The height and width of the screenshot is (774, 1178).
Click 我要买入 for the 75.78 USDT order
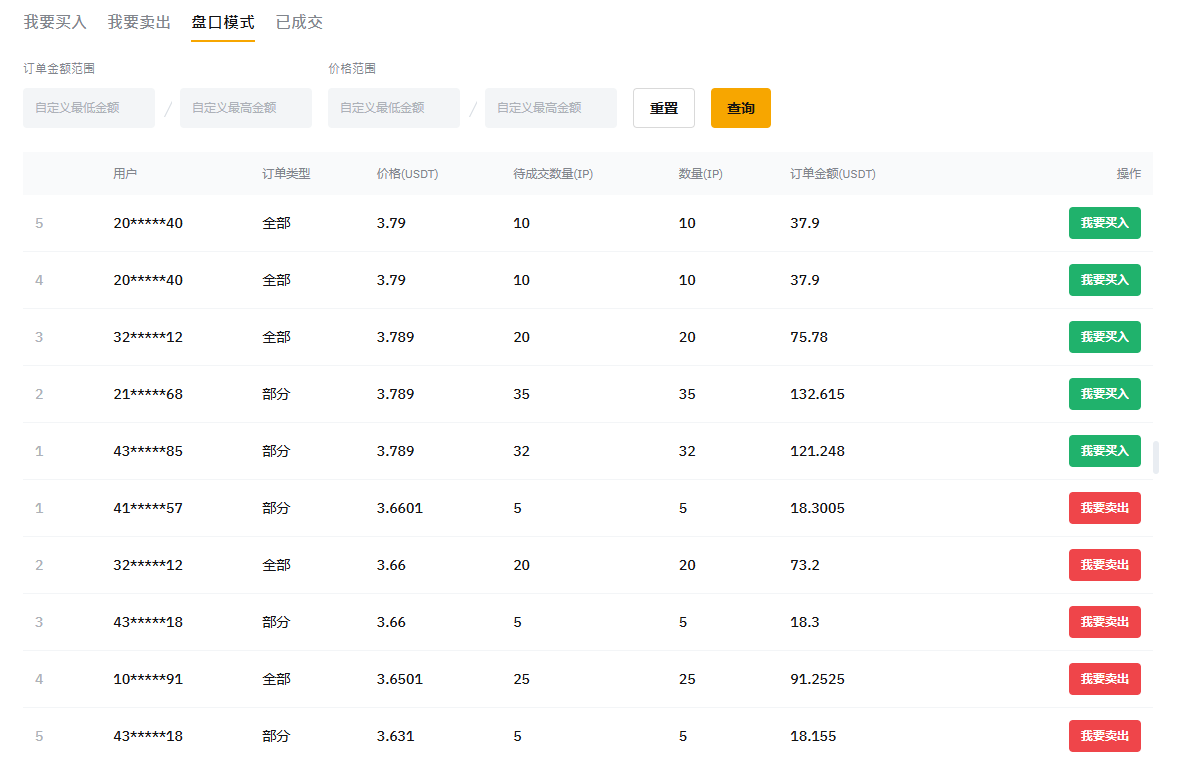(x=1104, y=337)
